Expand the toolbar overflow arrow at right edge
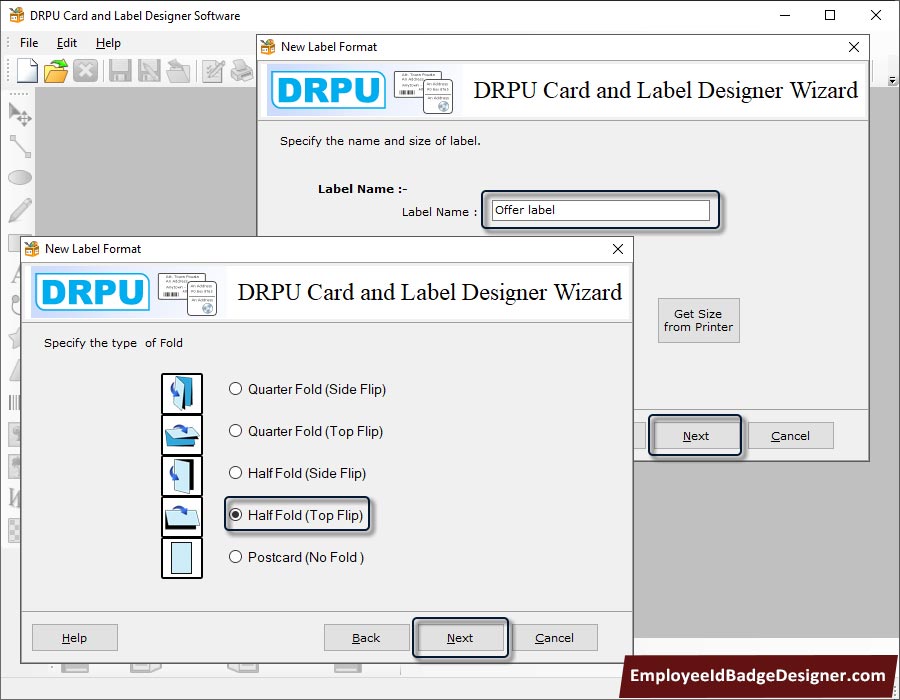The image size is (900, 700). coord(893,80)
